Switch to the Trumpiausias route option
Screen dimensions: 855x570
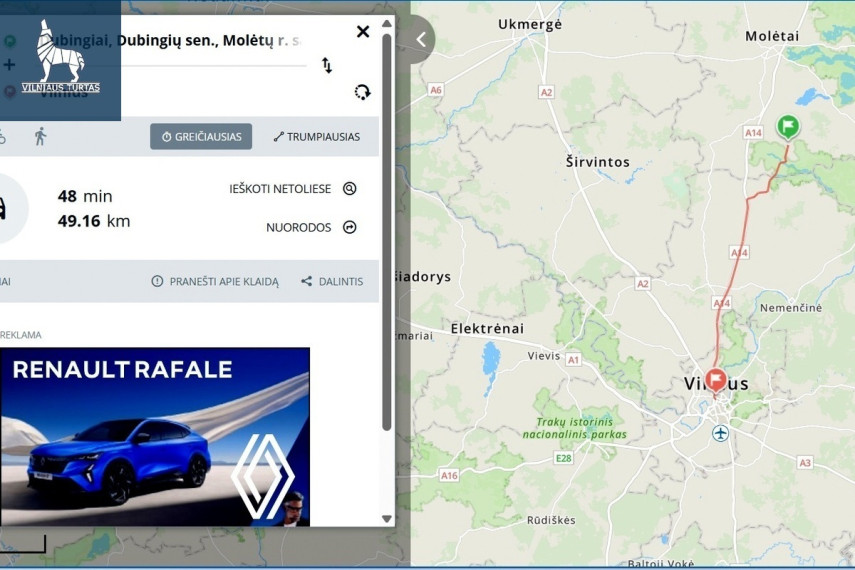[x=317, y=136]
